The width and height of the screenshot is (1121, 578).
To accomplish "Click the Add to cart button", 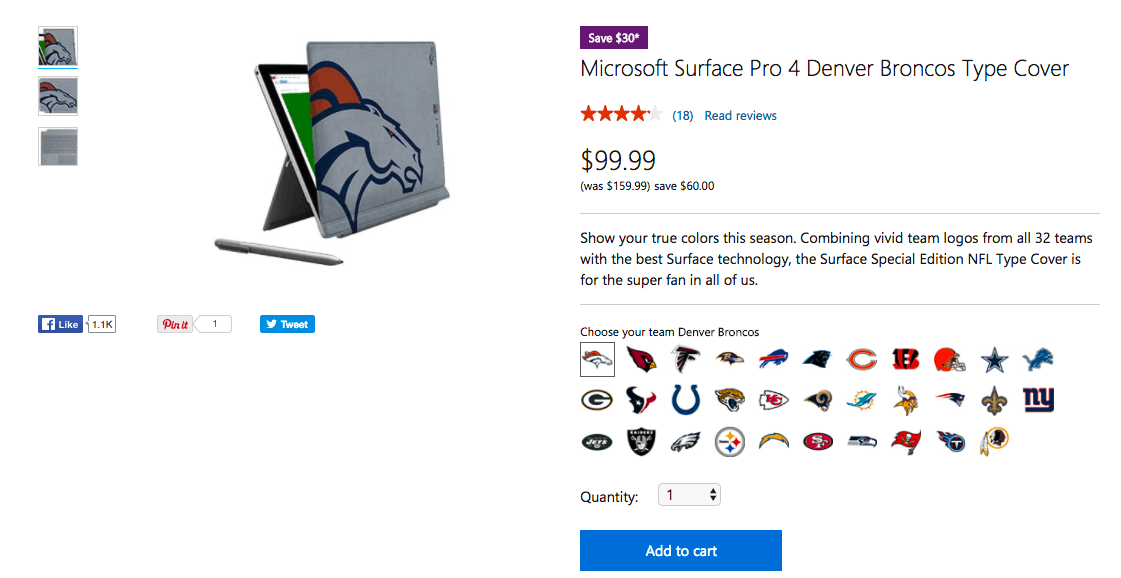I will pos(681,550).
